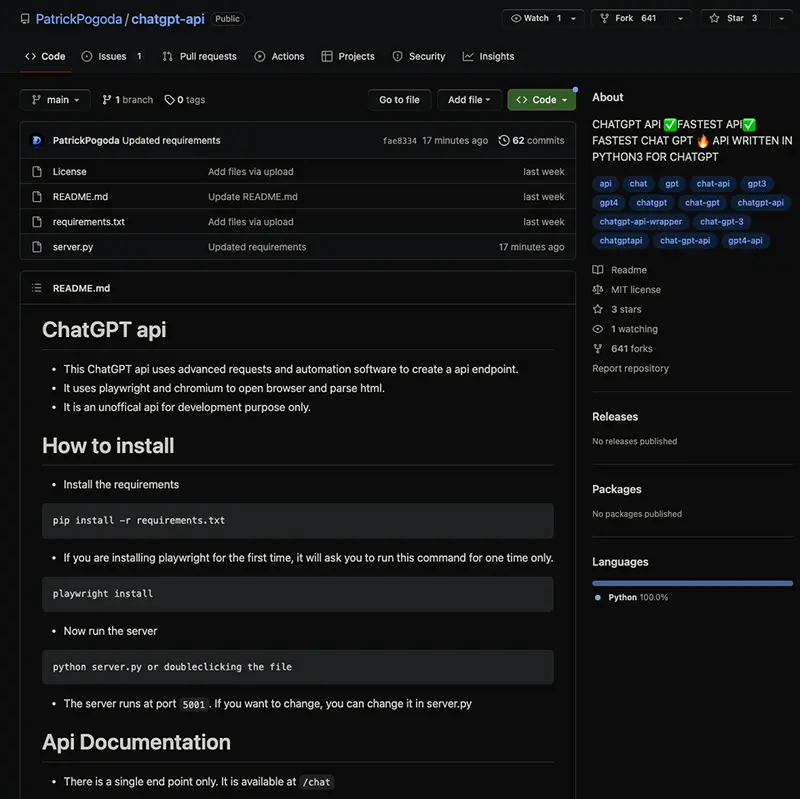Screen dimensions: 800x799
Task: Click the repository icon beside PatrickPogoda
Action: pos(25,19)
